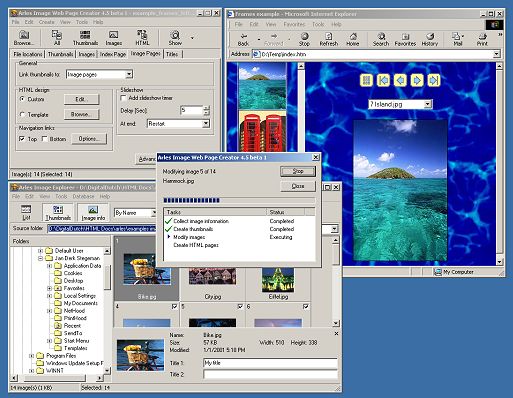Viewport: 513px width, 398px height.
Task: Switch to the Index Page tab
Action: click(x=113, y=54)
